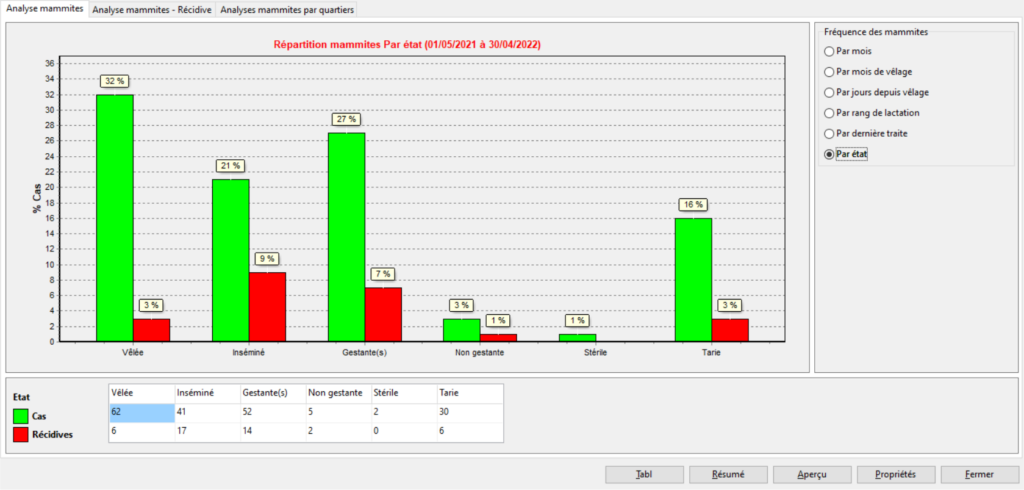Screen dimensions: 1024x490
Task: Open chart Propriétés button
Action: tap(875, 474)
